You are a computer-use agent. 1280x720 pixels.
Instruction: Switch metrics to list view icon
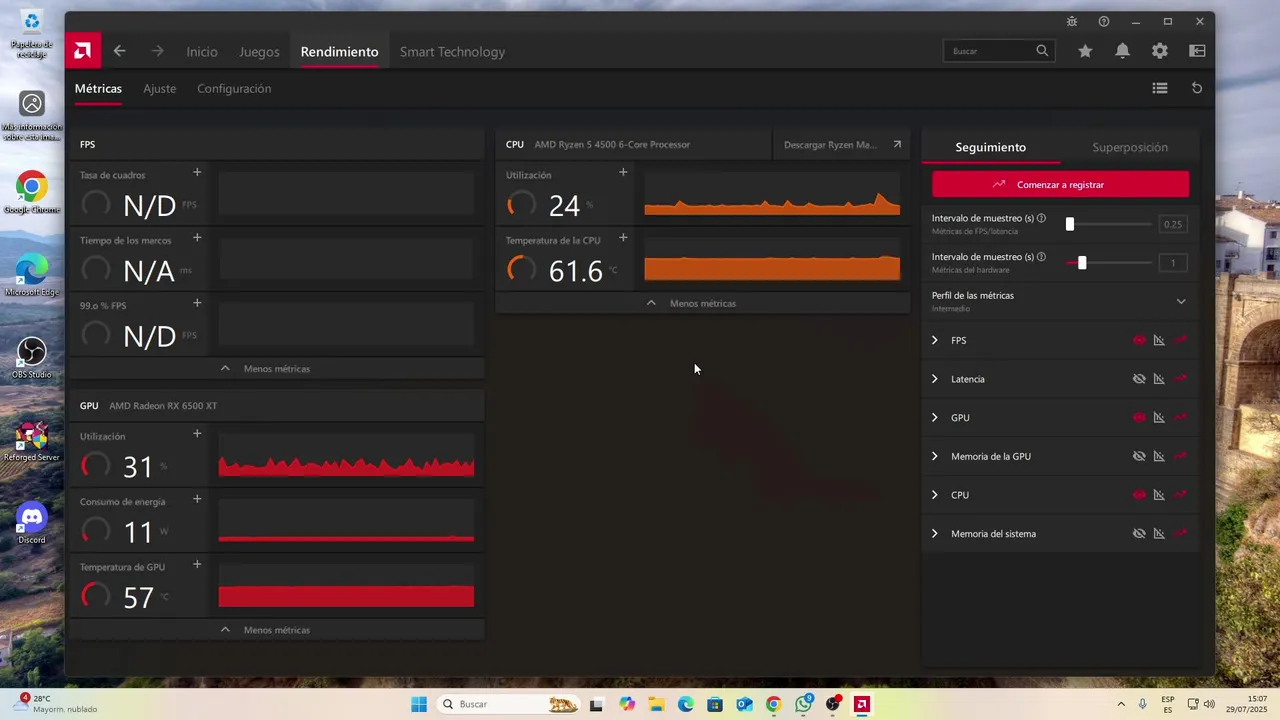(x=1160, y=88)
